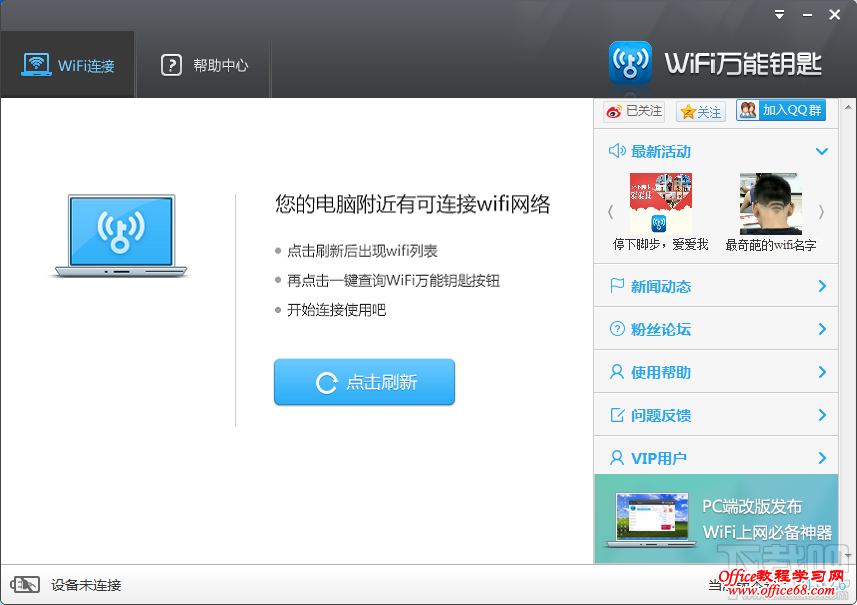857x605 pixels.
Task: Collapse the 最新活动 section chevron
Action: tap(822, 151)
